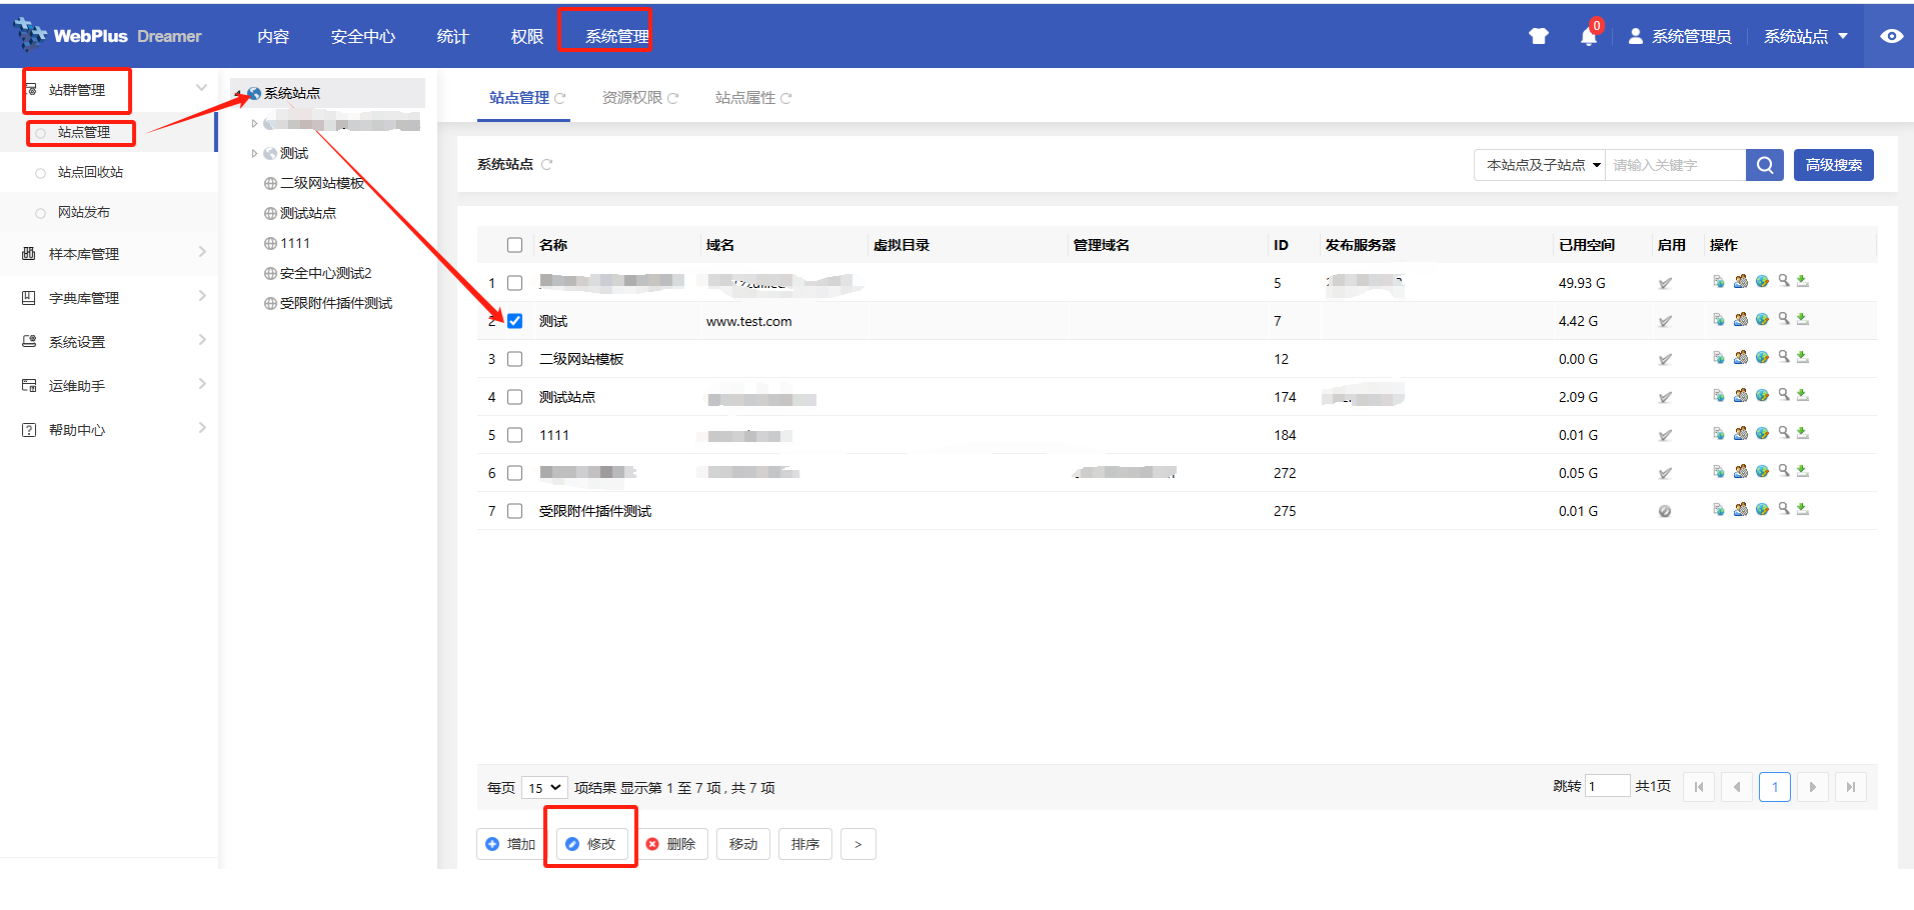The width and height of the screenshot is (1914, 910).
Task: Click the users icon in the 二级网站模板 row
Action: [1740, 358]
